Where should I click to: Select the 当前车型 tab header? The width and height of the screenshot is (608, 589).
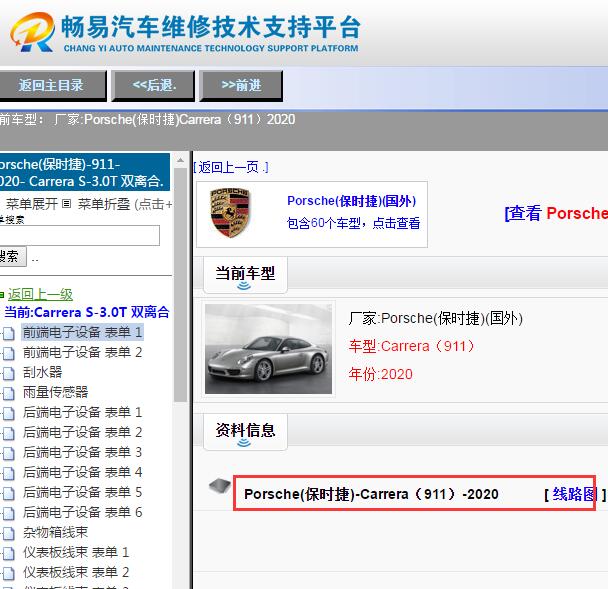click(245, 275)
